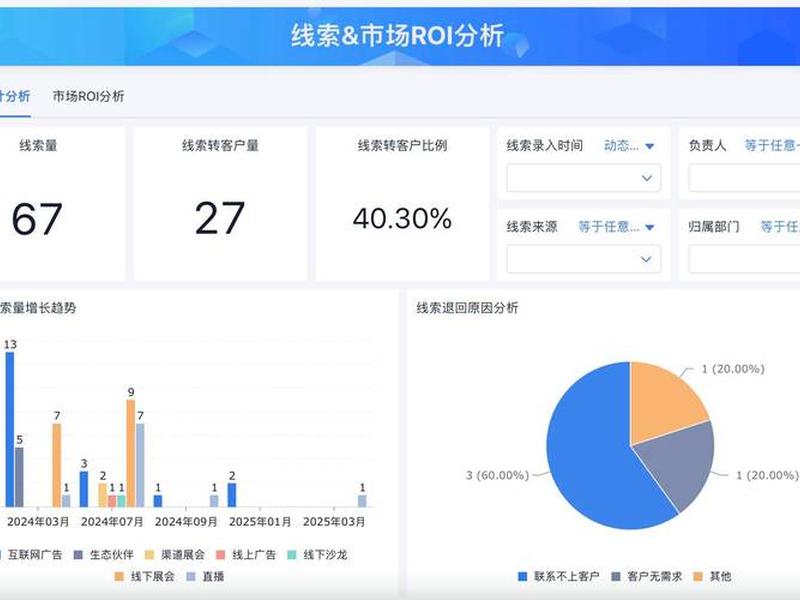Open the 线索录入时间 动态 condition dropdown
This screenshot has width=800, height=600.
click(629, 146)
